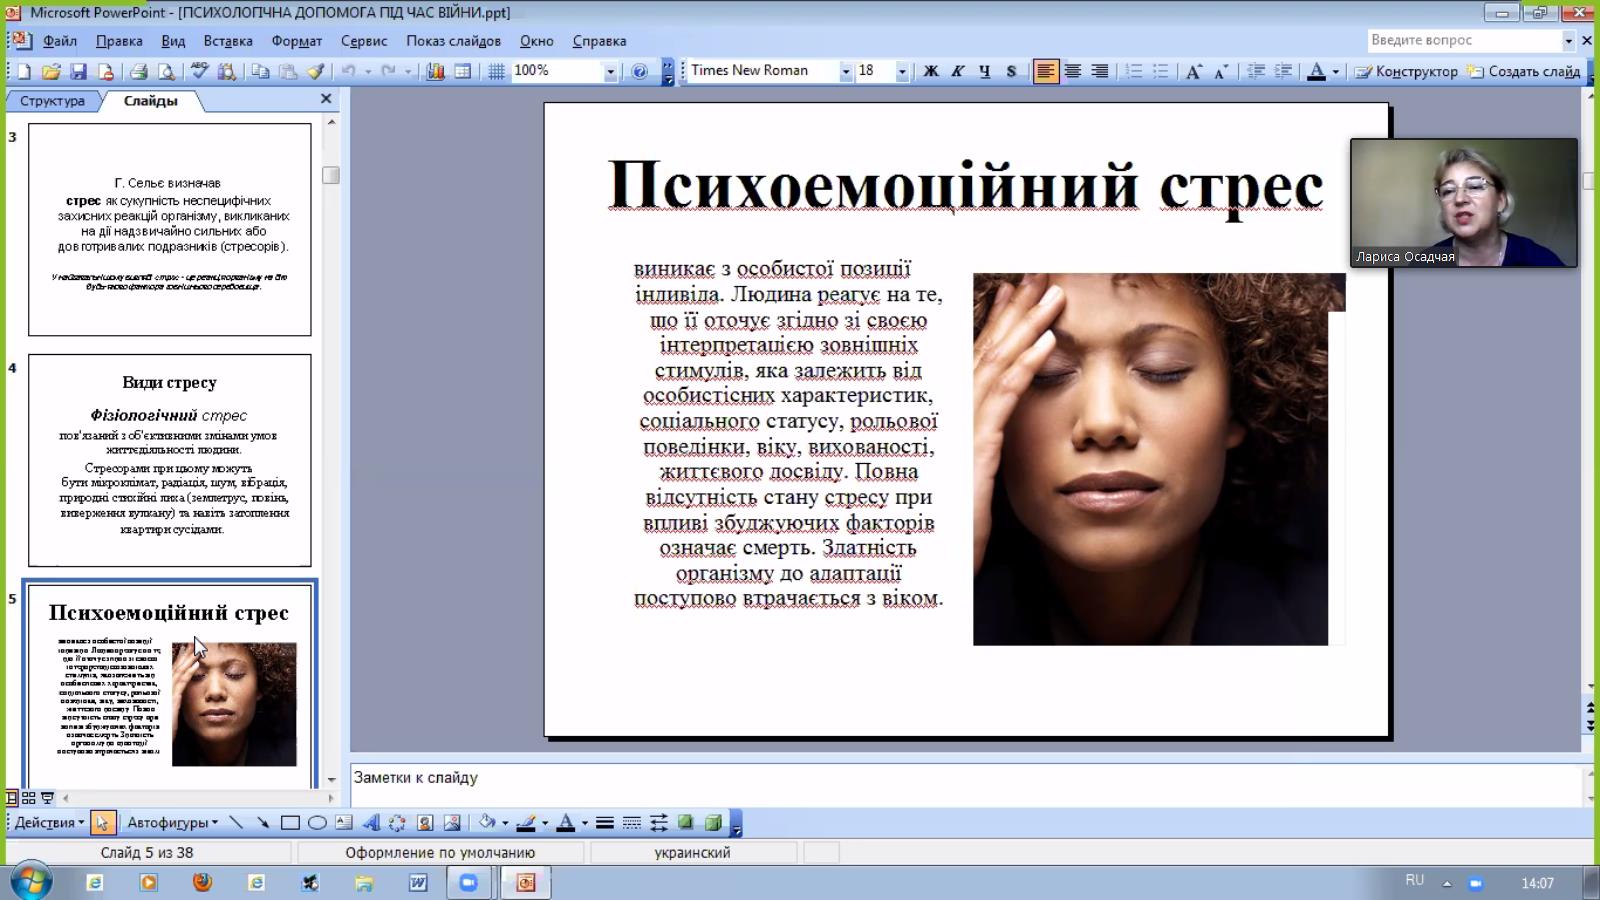Select the Format Painter brush
1600x900 pixels.
tap(315, 71)
